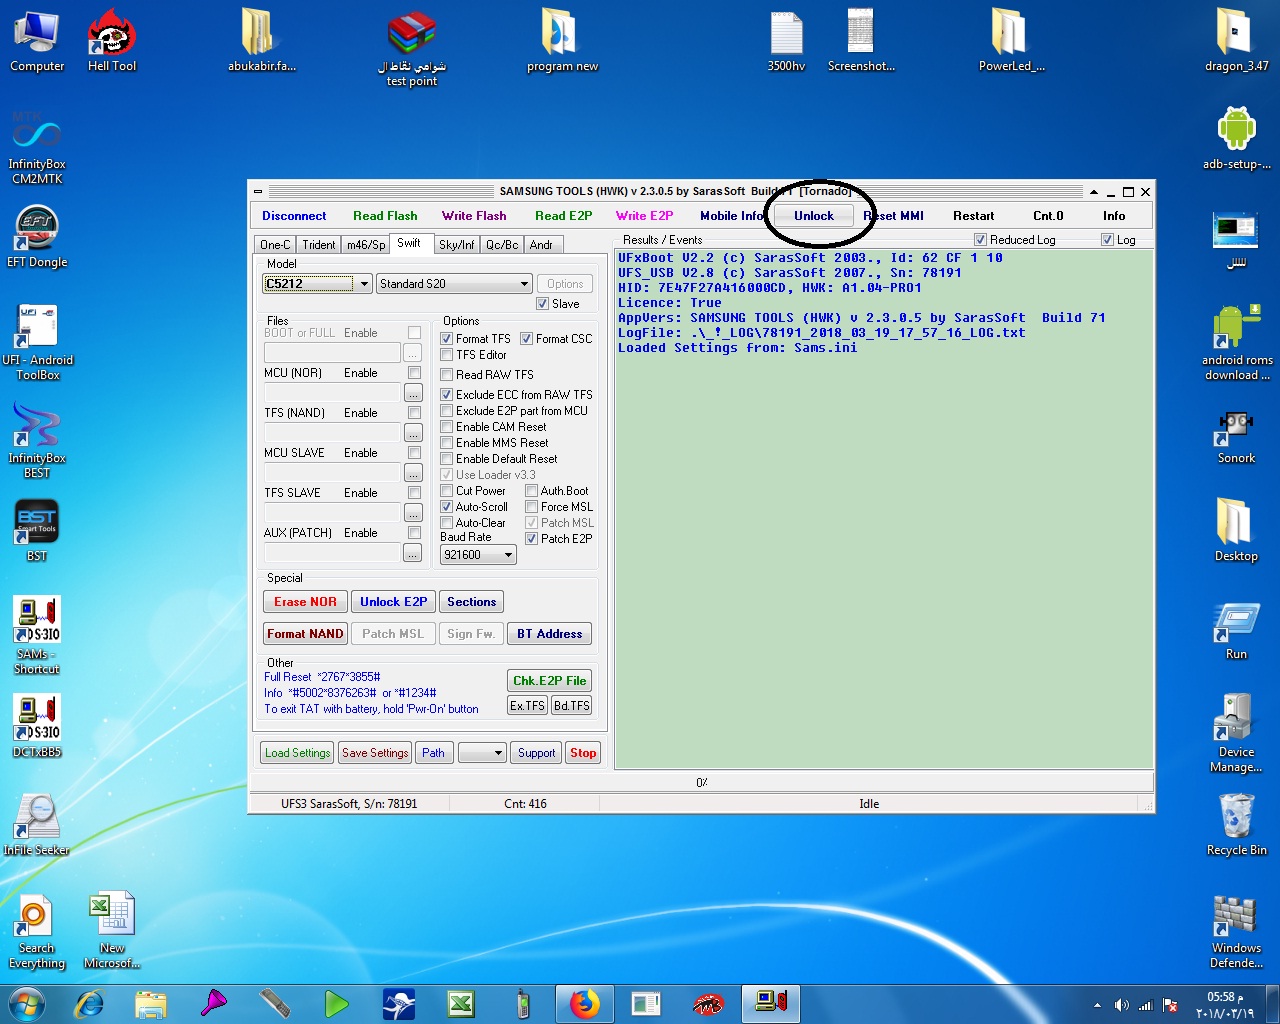Enable the Cut Power checkbox
This screenshot has height=1024, width=1280.
click(x=447, y=491)
